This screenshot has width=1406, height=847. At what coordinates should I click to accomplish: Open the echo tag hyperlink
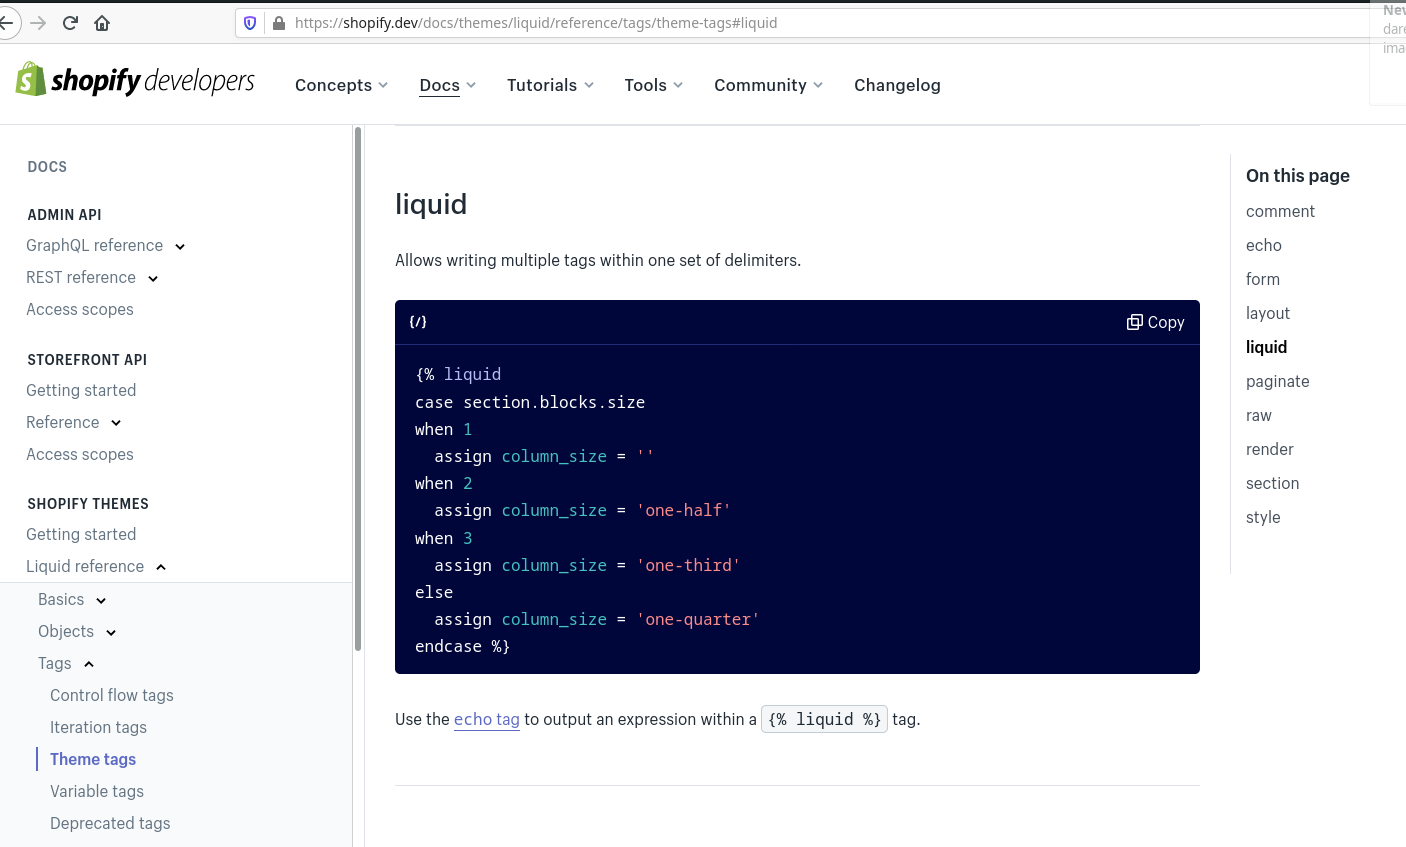coord(487,719)
